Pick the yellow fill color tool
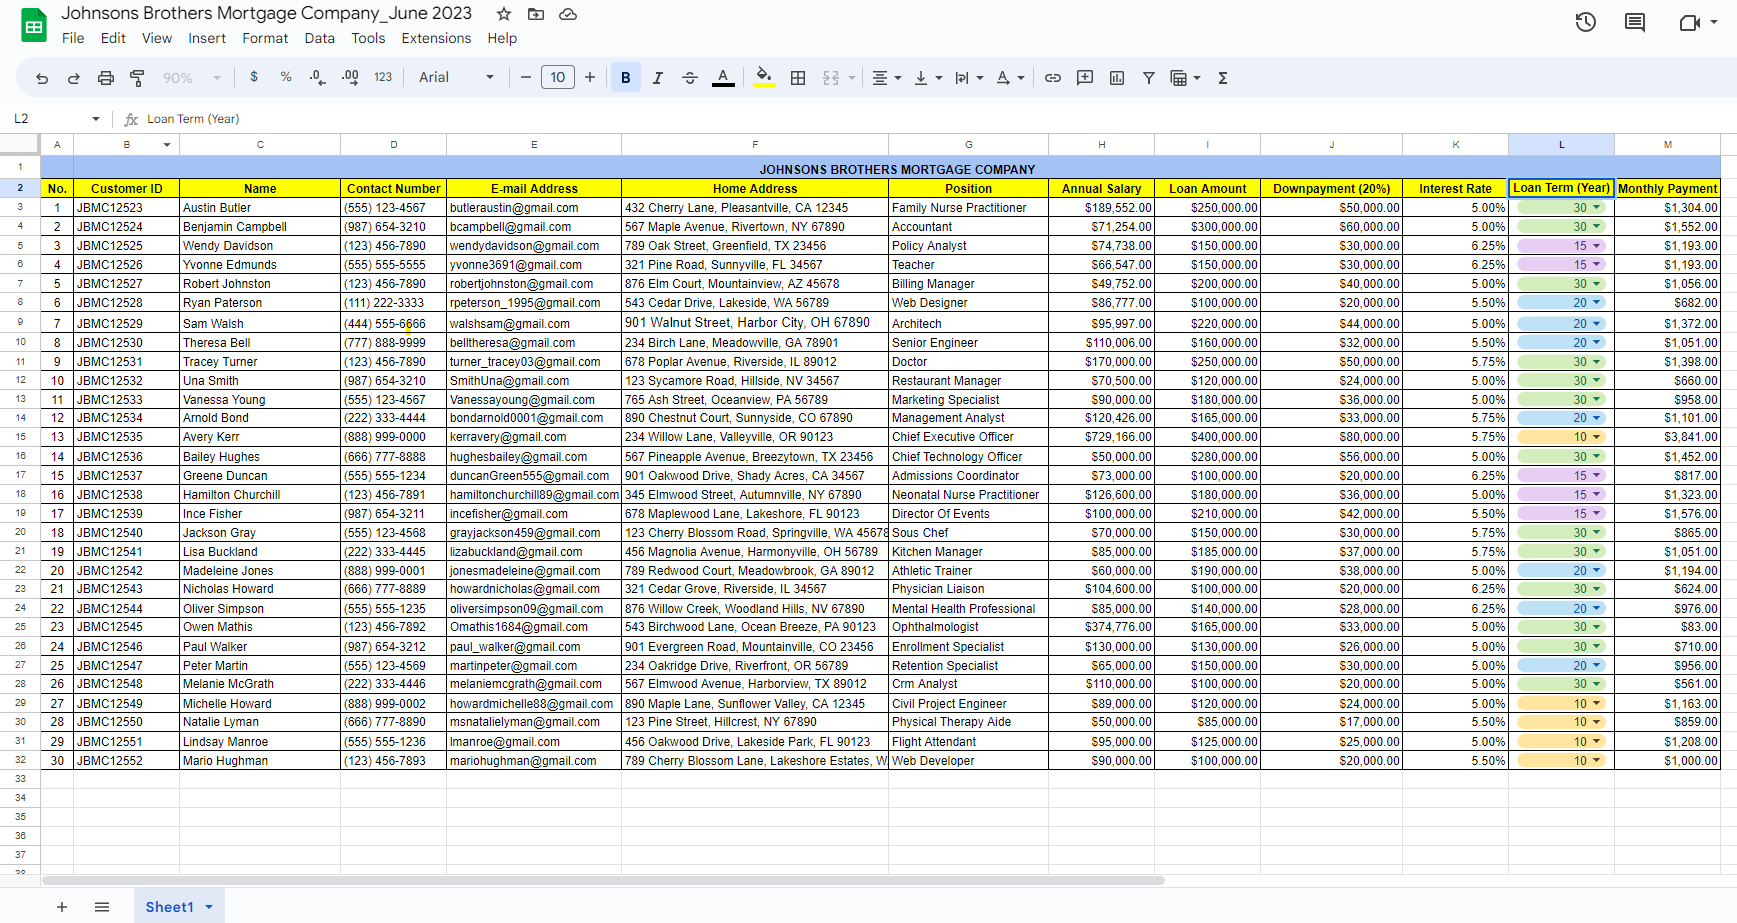Screen dimensions: 1737x923 [764, 77]
